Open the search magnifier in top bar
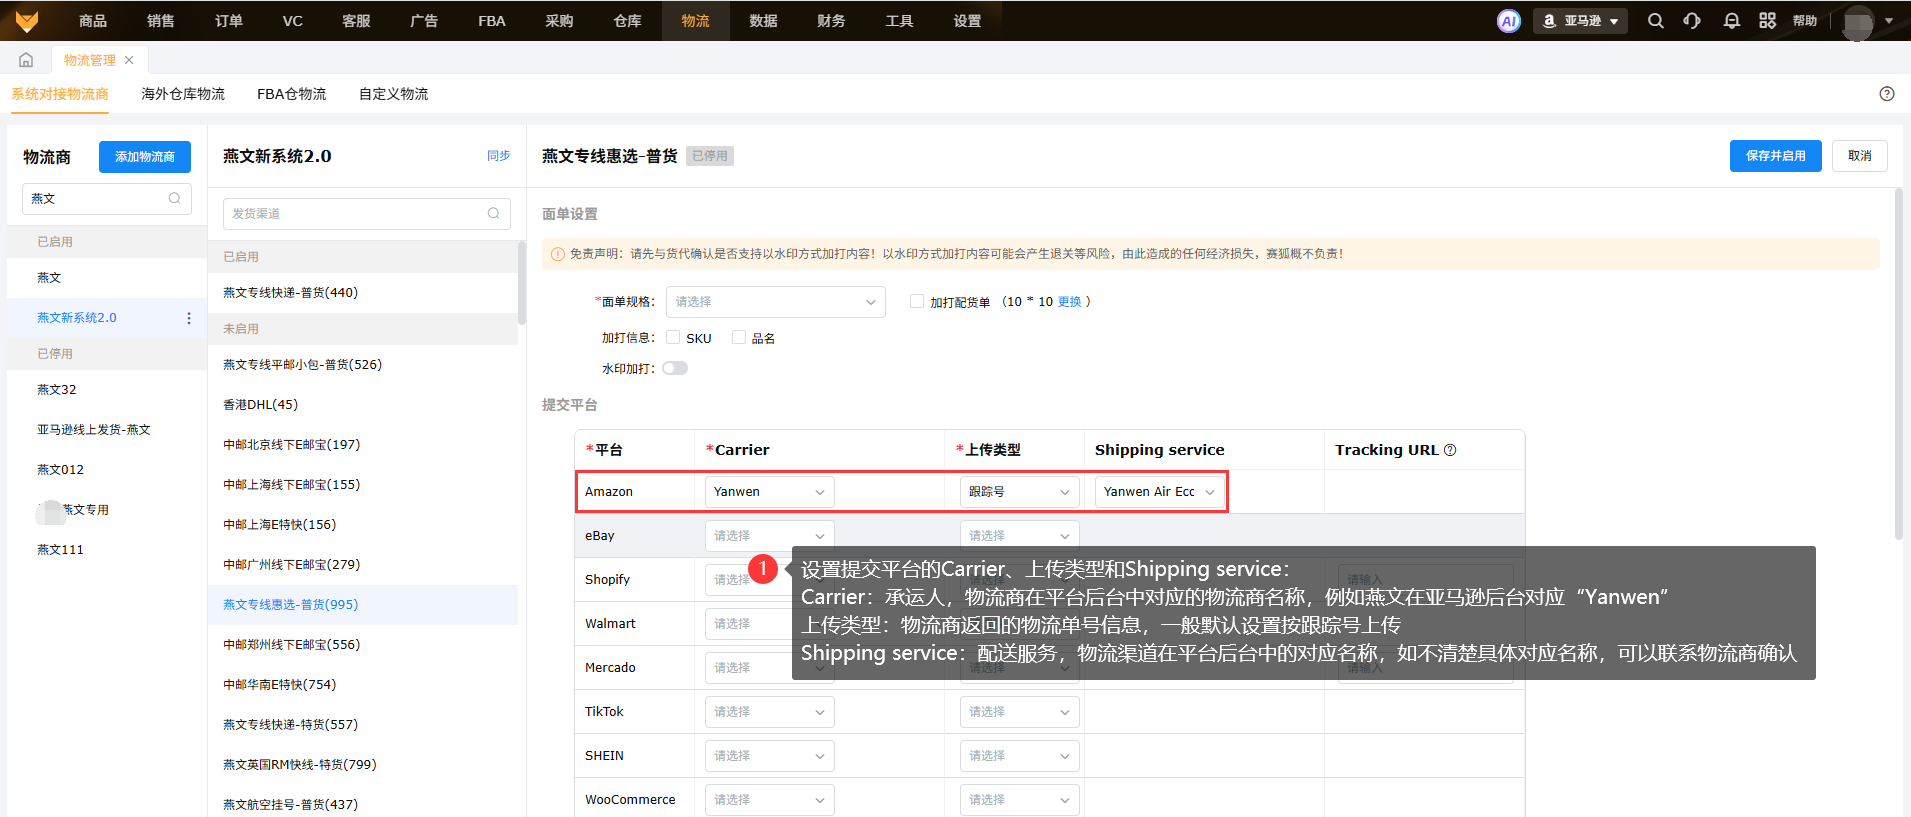Image resolution: width=1911 pixels, height=817 pixels. pyautogui.click(x=1656, y=21)
